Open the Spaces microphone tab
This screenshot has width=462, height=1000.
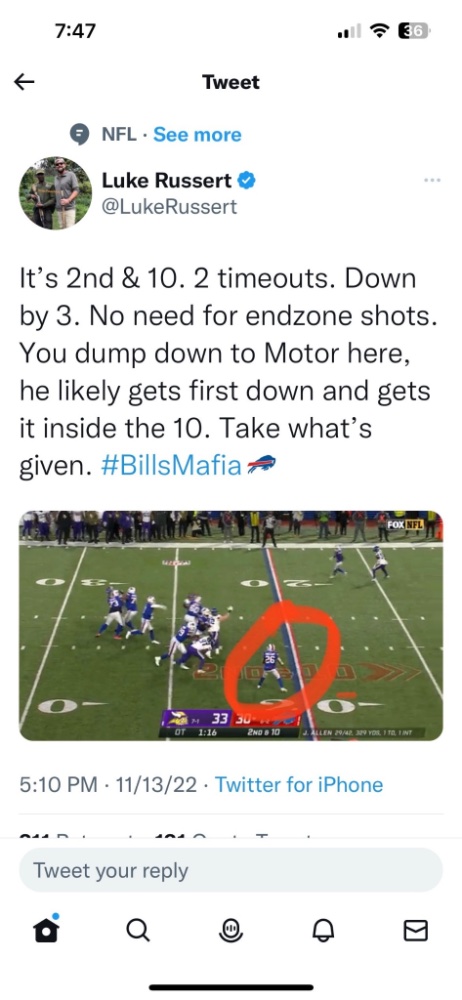coord(231,931)
